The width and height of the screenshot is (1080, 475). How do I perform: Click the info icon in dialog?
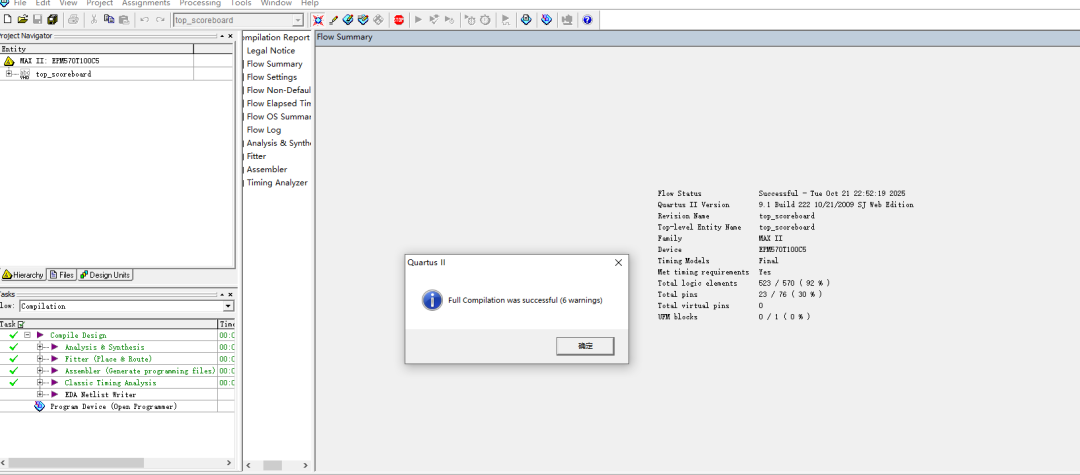pos(432,300)
